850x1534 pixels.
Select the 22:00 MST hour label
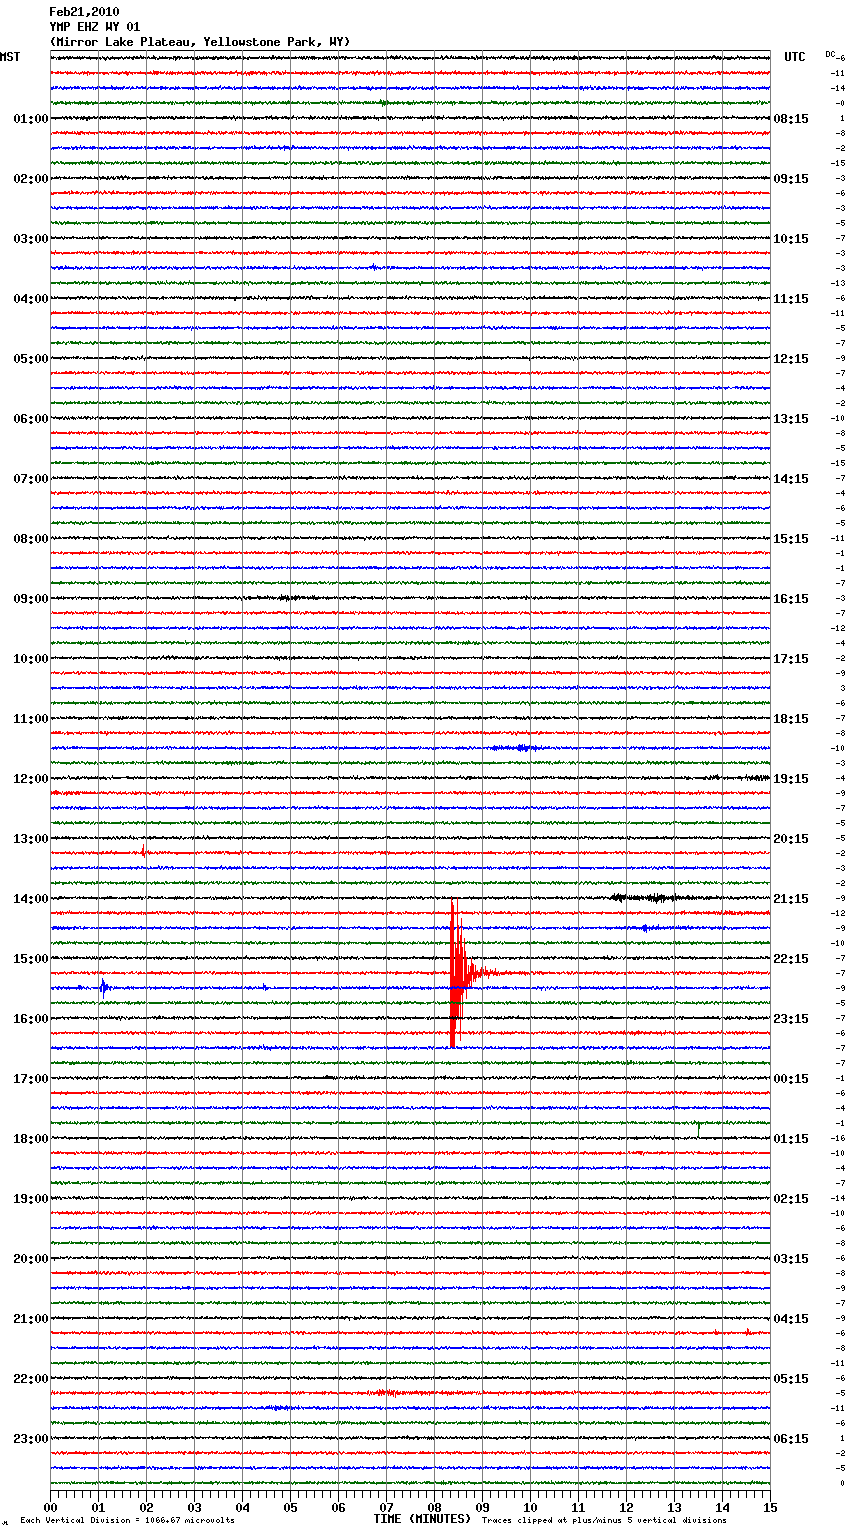point(30,1379)
